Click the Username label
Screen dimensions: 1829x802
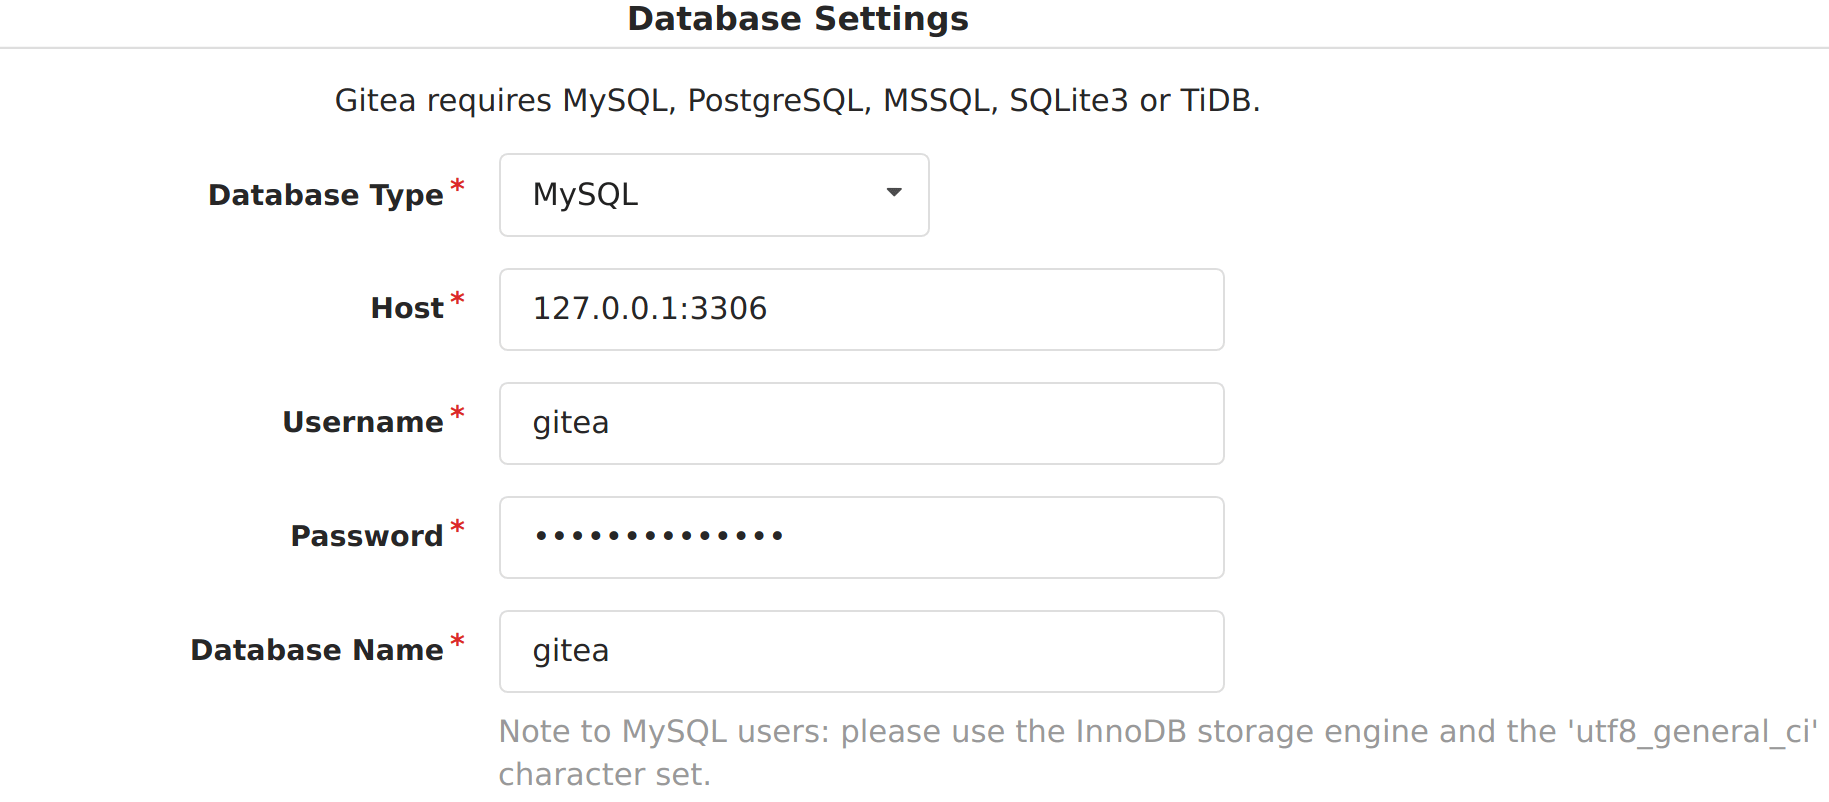tap(364, 422)
